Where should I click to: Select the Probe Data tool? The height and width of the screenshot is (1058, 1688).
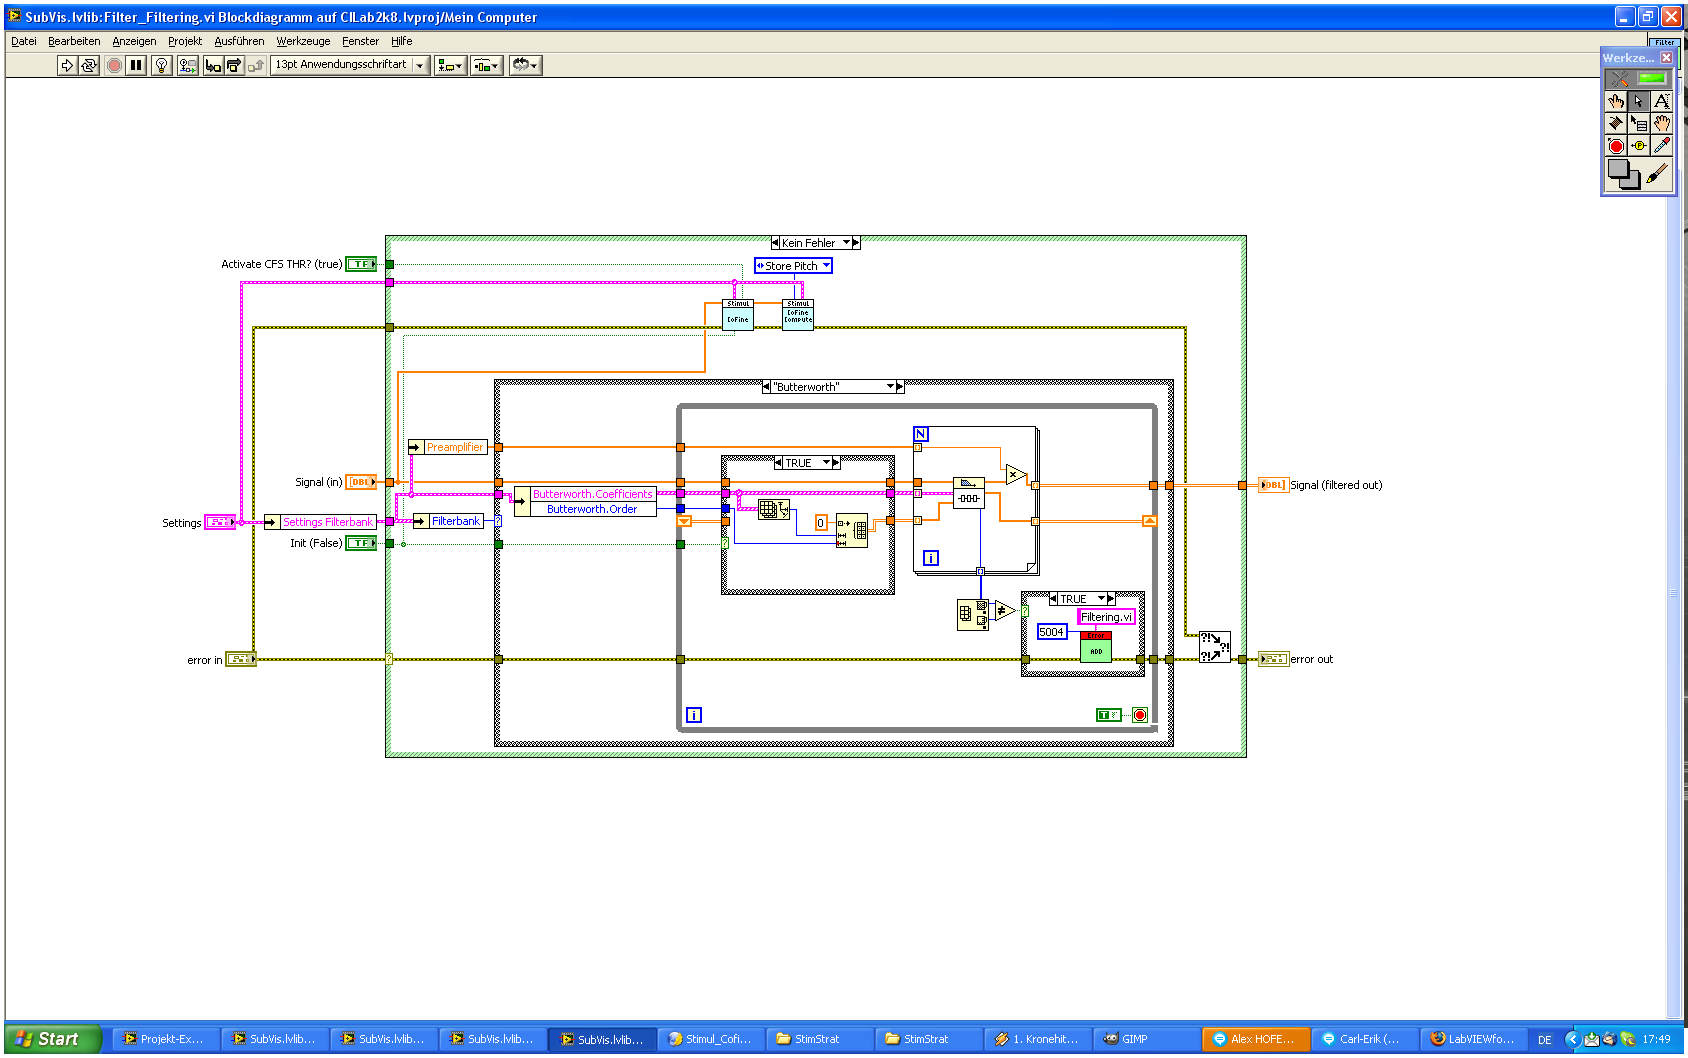coord(1638,145)
